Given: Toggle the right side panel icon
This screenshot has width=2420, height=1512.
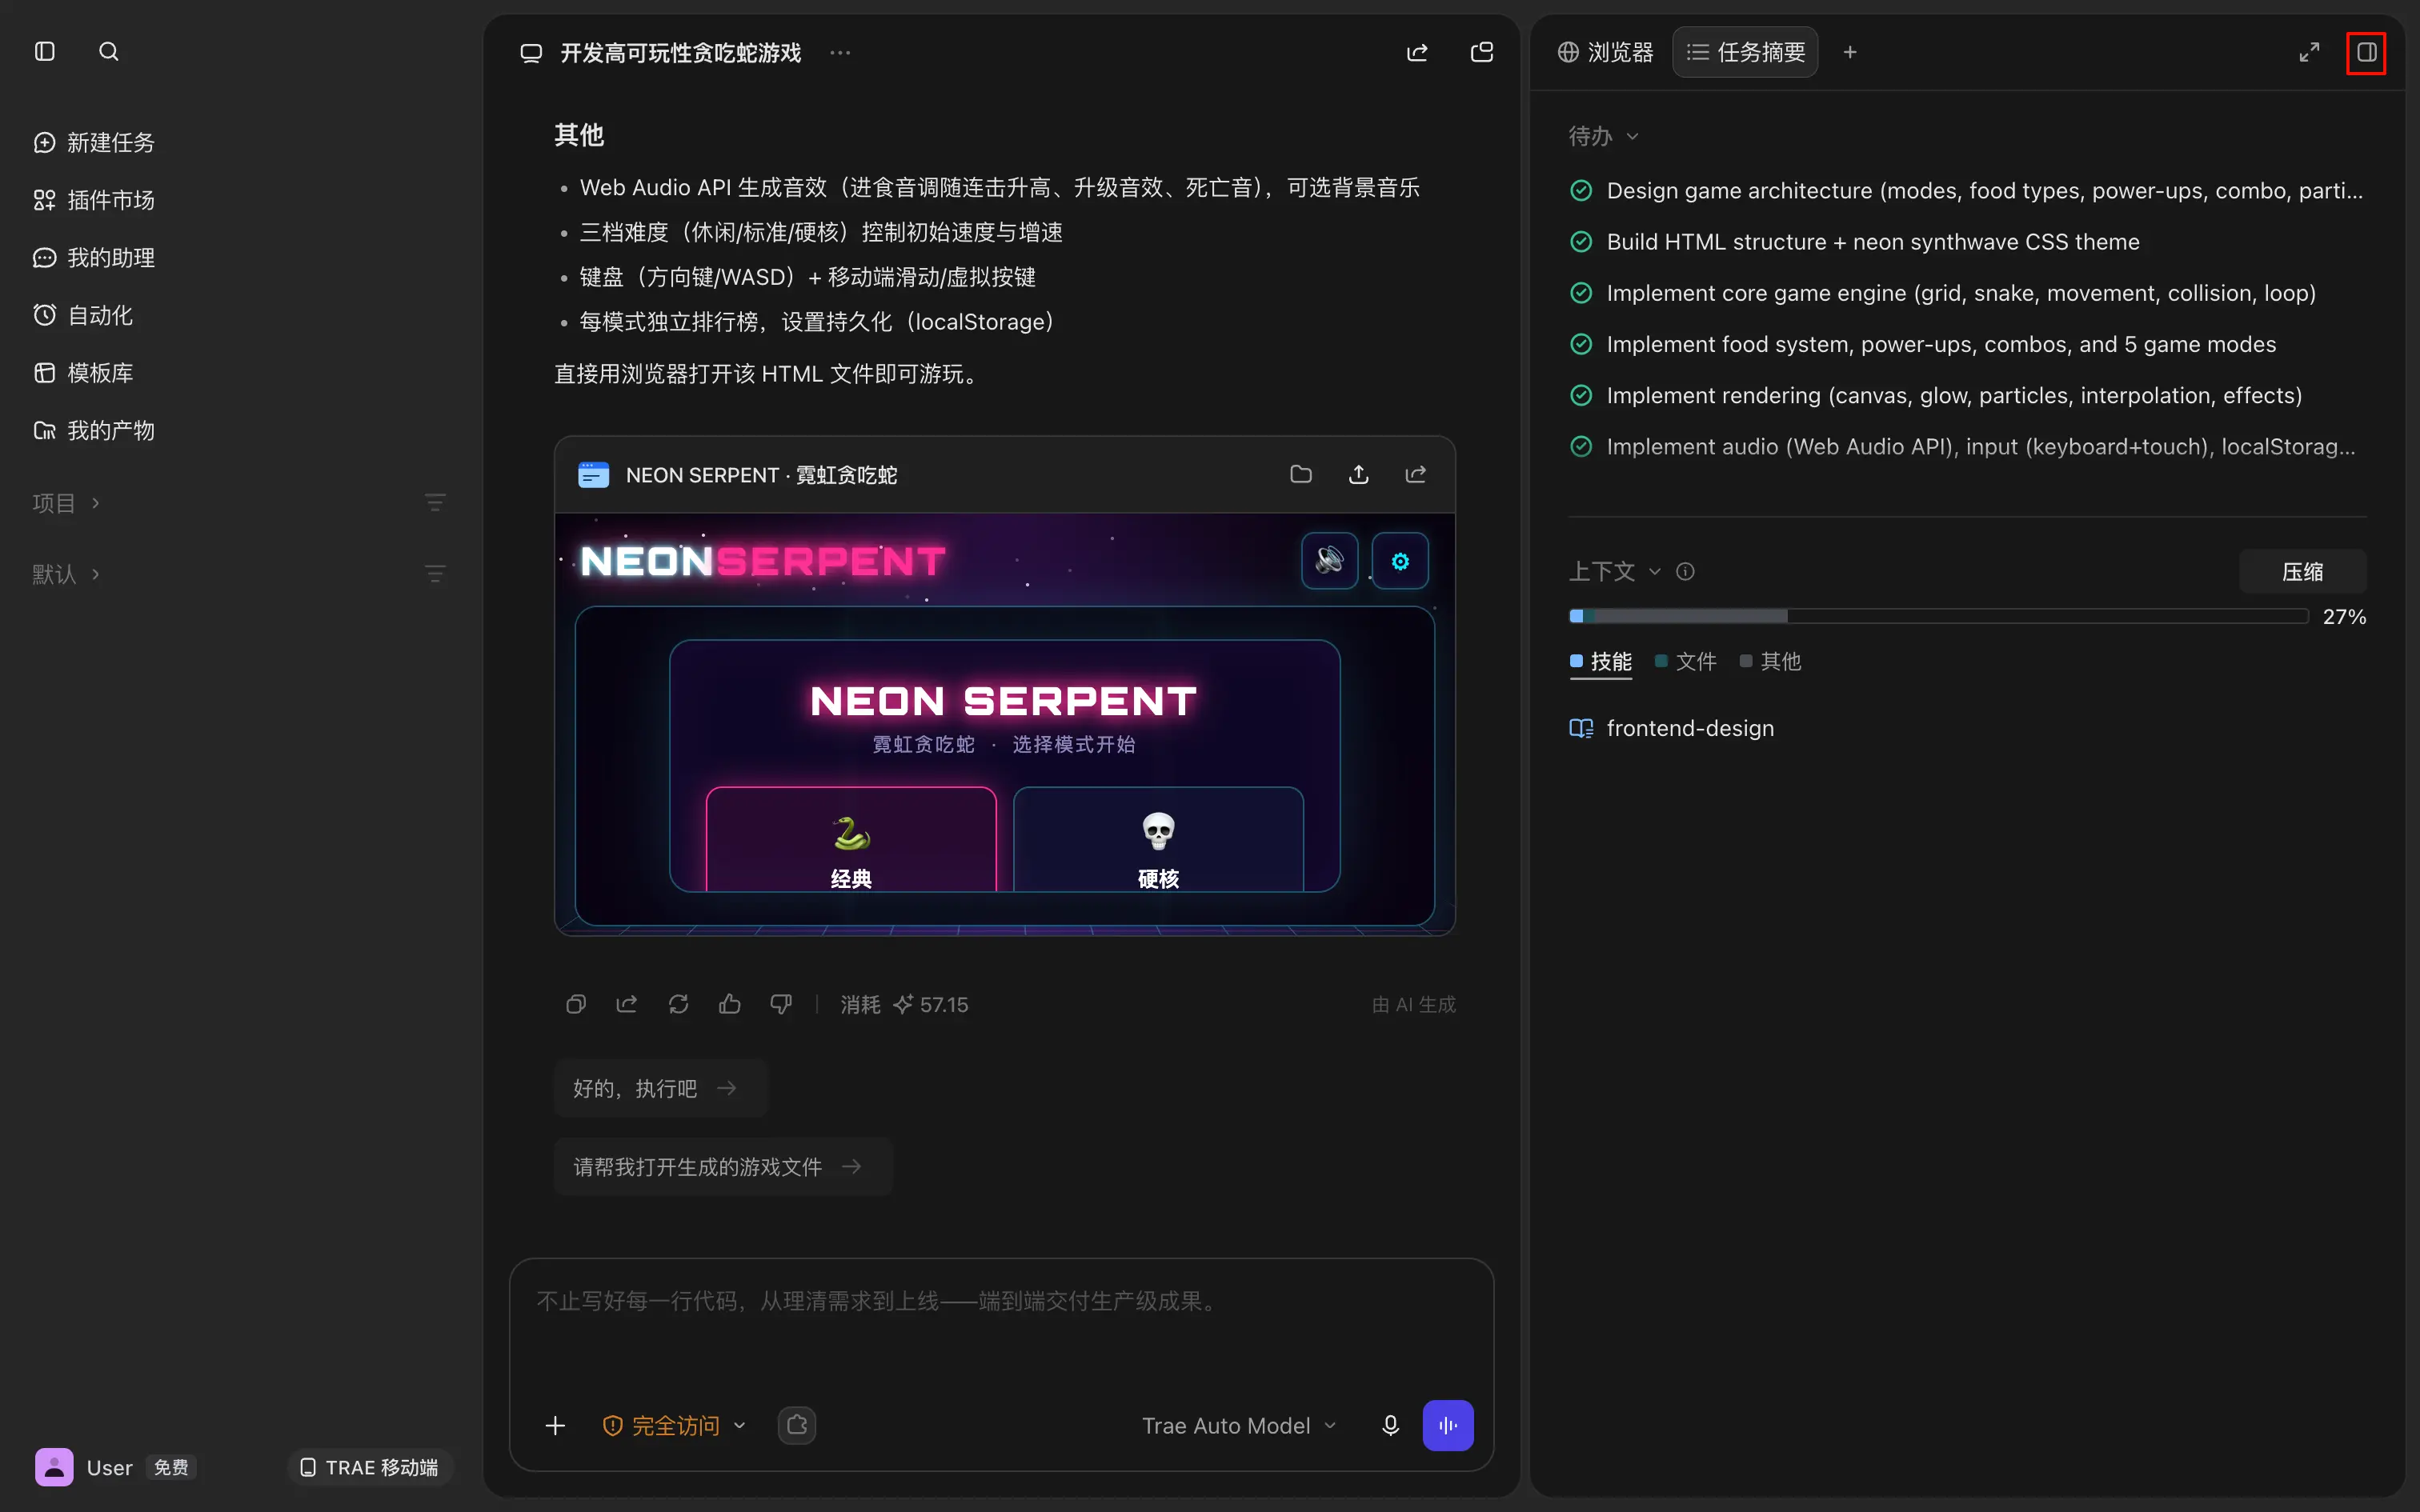Looking at the screenshot, I should click(2366, 52).
